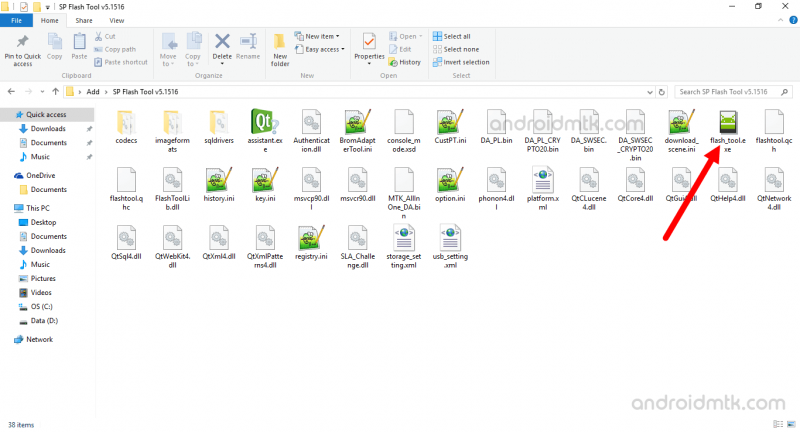Expand the address bar history dropdown
The width and height of the screenshot is (800, 432).
click(x=649, y=92)
